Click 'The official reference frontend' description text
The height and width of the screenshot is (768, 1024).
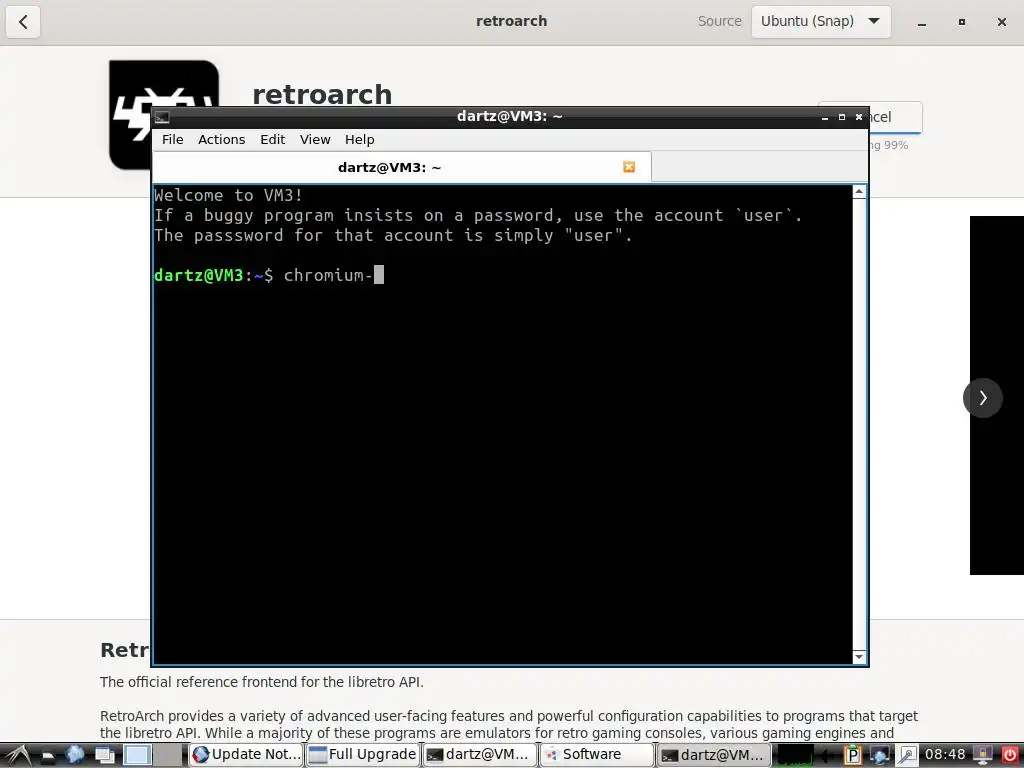click(262, 682)
